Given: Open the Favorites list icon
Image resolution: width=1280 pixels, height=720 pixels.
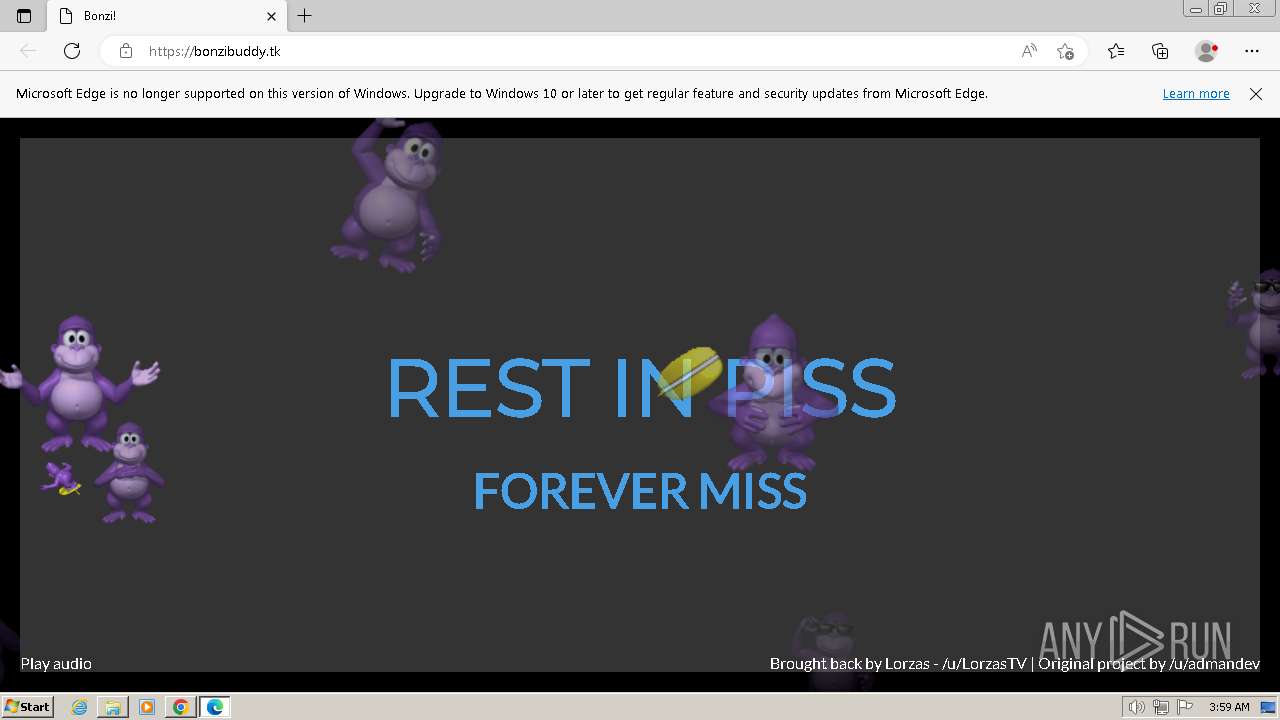Looking at the screenshot, I should click(x=1116, y=51).
